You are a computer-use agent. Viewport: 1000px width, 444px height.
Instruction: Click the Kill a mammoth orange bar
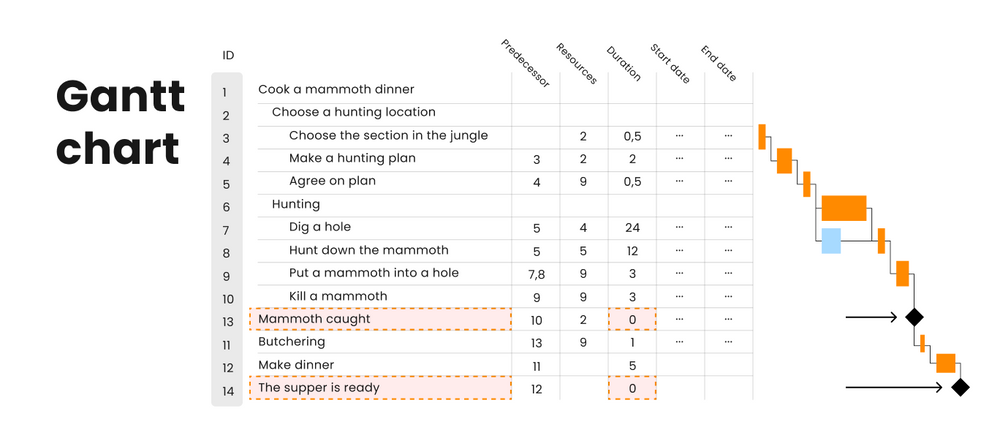(x=902, y=273)
